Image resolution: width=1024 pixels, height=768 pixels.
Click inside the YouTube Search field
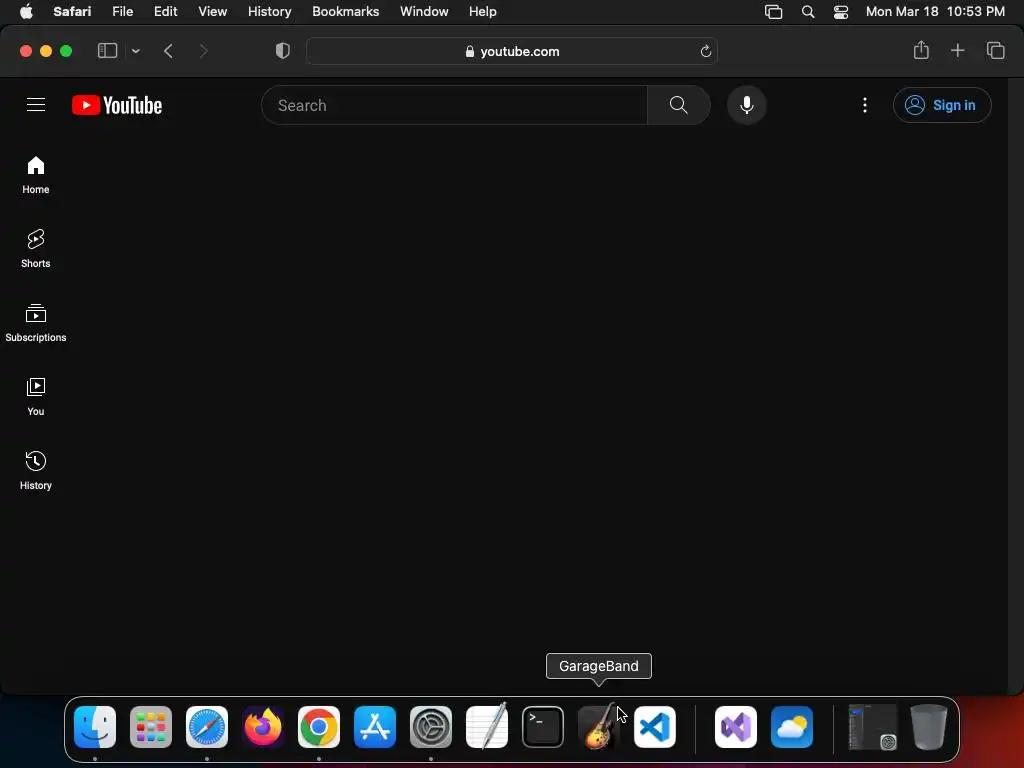455,105
